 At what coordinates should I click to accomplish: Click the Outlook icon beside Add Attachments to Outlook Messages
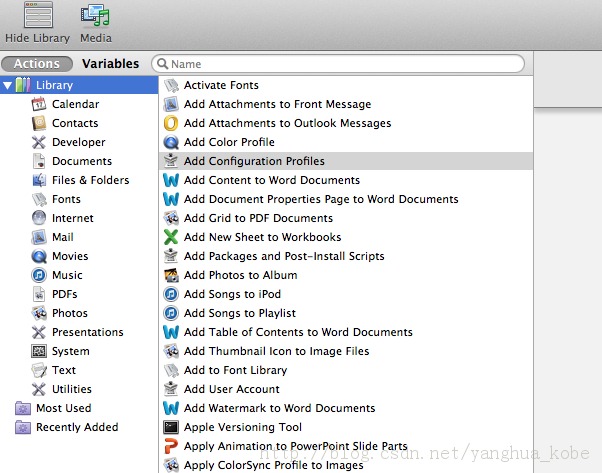point(171,123)
